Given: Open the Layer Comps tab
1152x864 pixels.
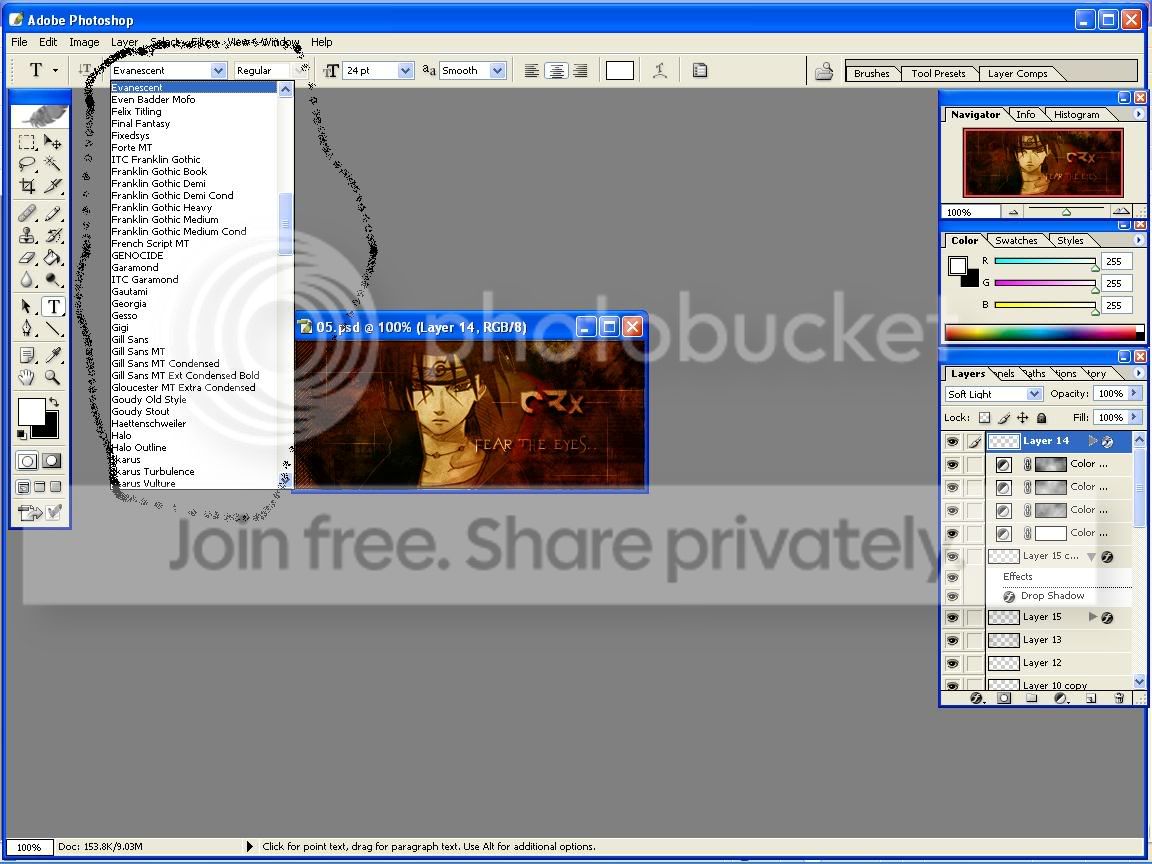Looking at the screenshot, I should [1017, 73].
